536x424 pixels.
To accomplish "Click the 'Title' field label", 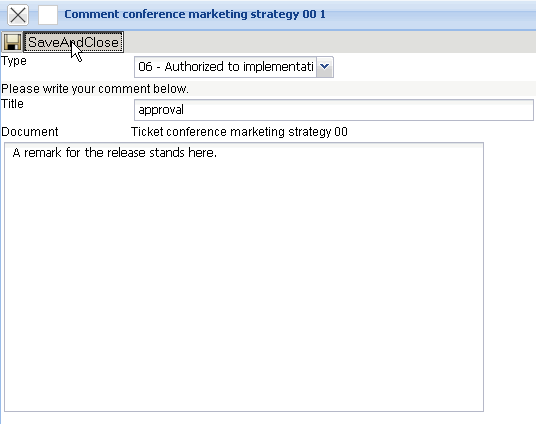I will pyautogui.click(x=12, y=104).
